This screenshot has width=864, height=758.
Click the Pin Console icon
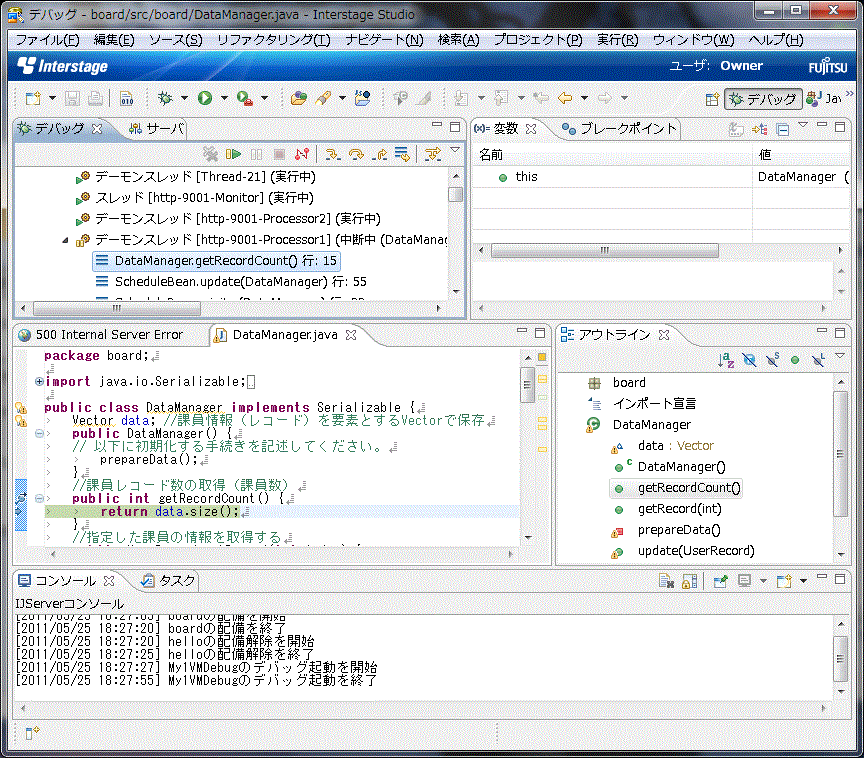click(x=720, y=581)
